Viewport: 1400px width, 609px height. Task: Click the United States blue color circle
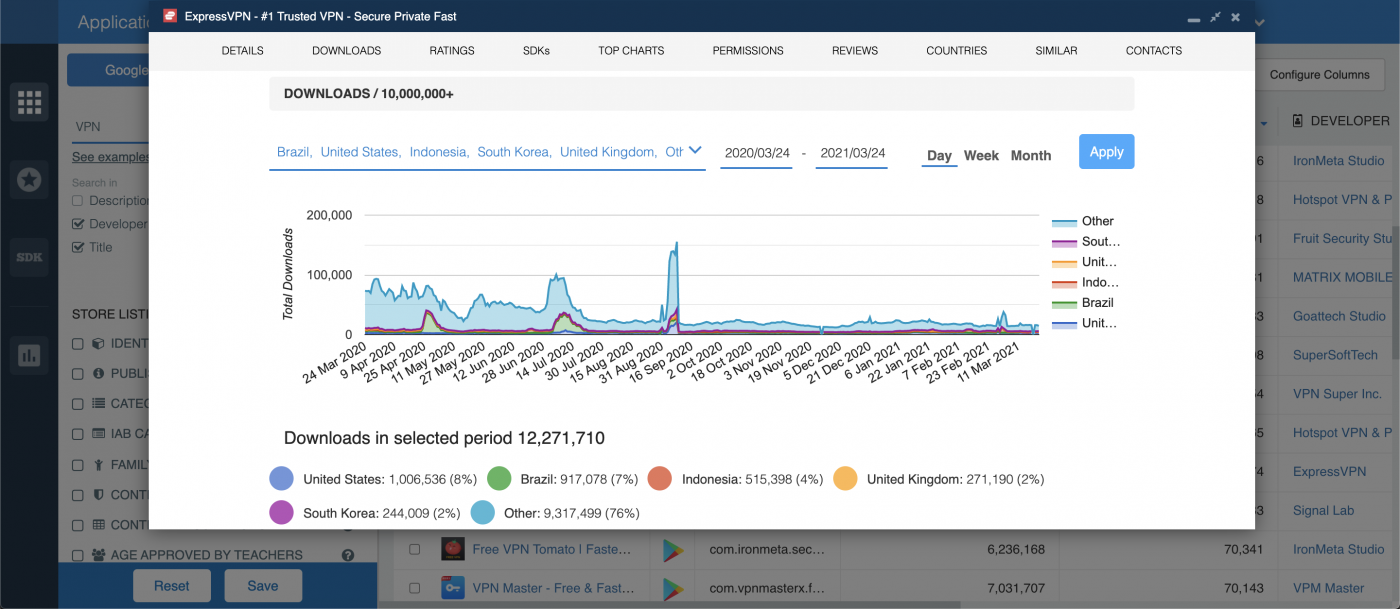tap(282, 479)
